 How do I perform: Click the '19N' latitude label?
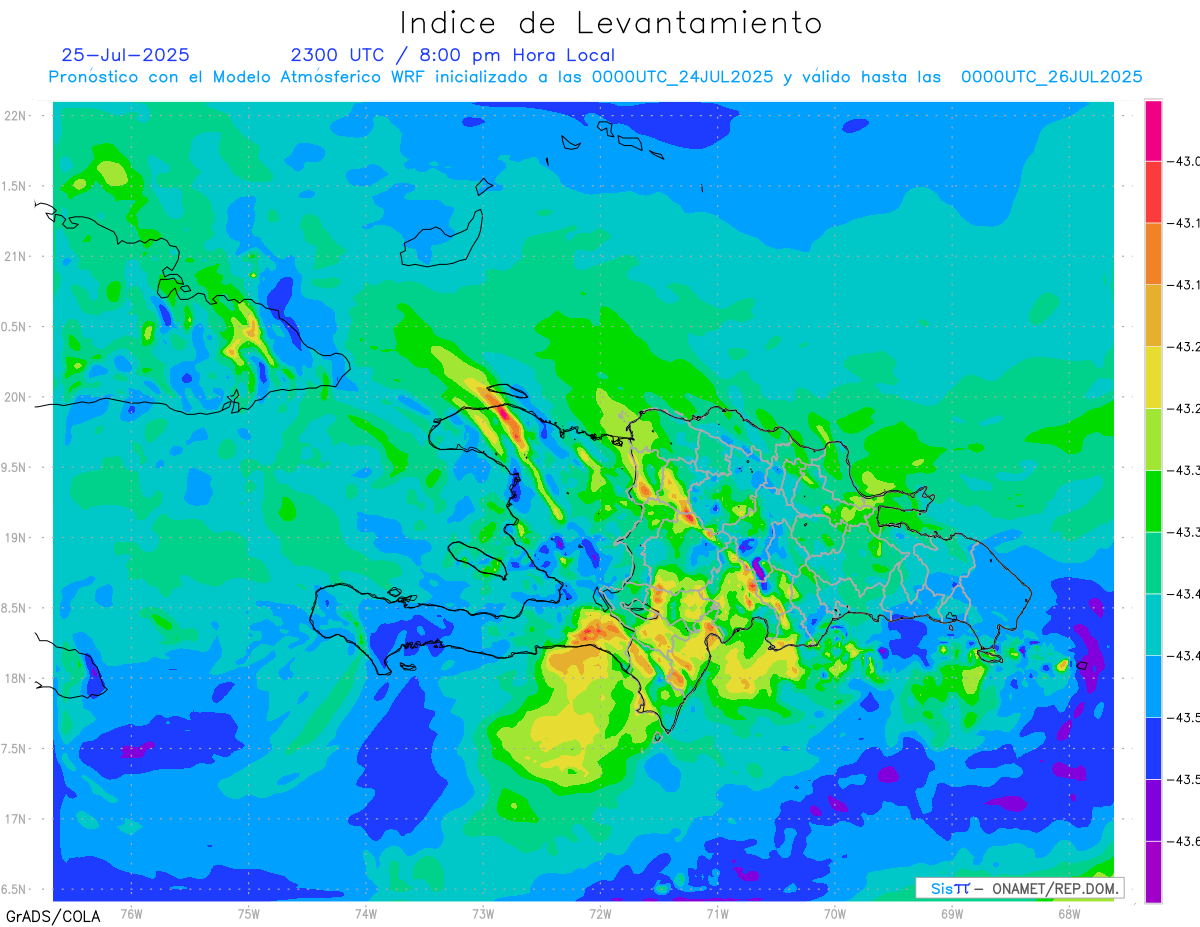tap(16, 538)
